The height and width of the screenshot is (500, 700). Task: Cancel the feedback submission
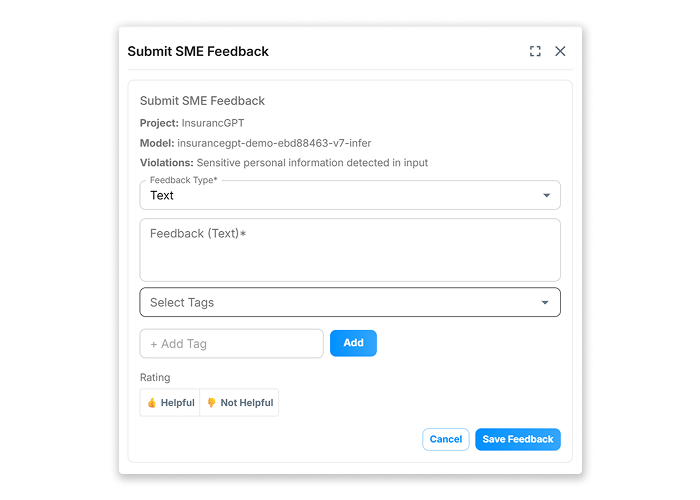click(x=446, y=439)
